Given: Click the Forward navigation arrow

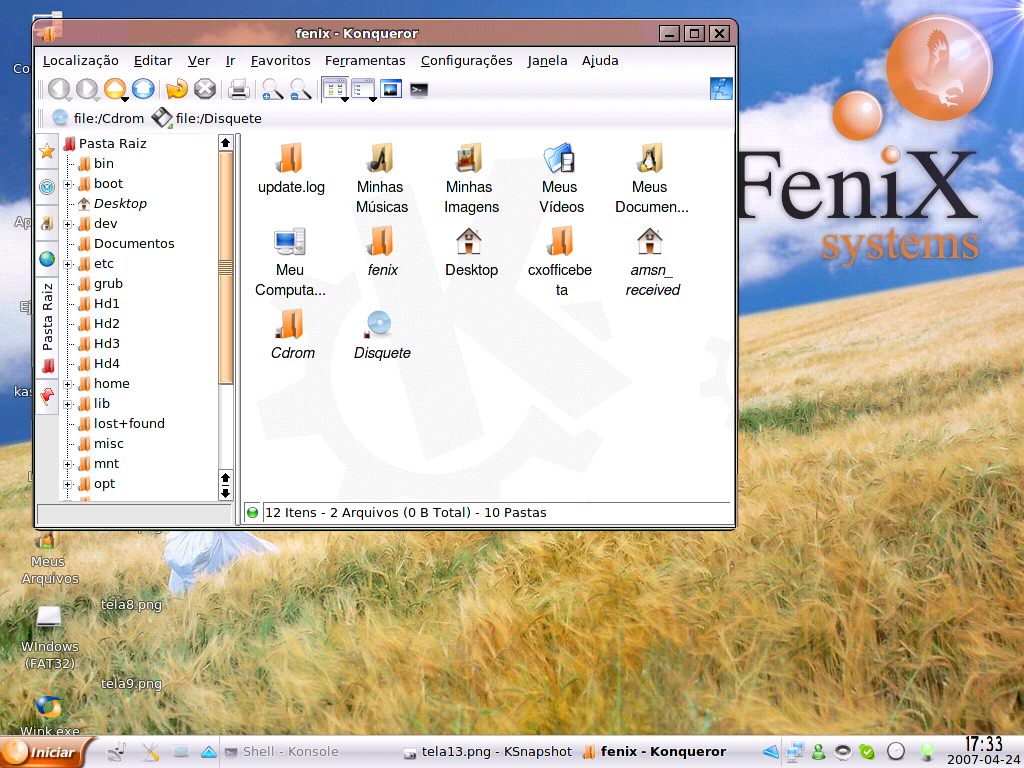Looking at the screenshot, I should tap(87, 89).
